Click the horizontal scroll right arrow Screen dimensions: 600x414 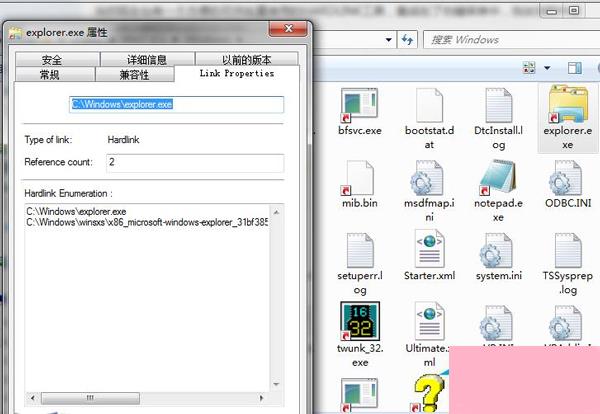pos(262,398)
